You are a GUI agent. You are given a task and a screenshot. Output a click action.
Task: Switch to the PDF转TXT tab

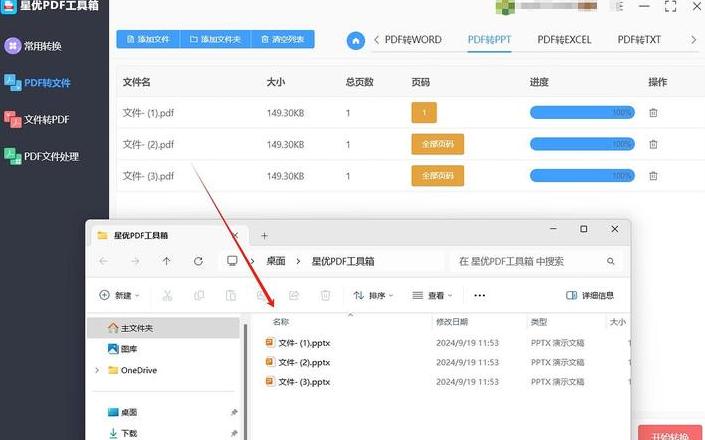pos(639,40)
